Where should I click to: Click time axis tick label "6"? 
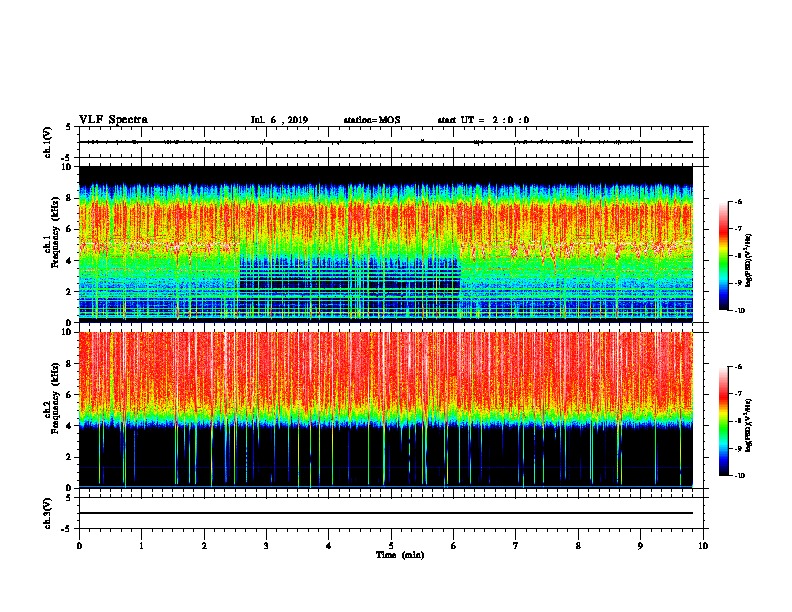pos(453,546)
